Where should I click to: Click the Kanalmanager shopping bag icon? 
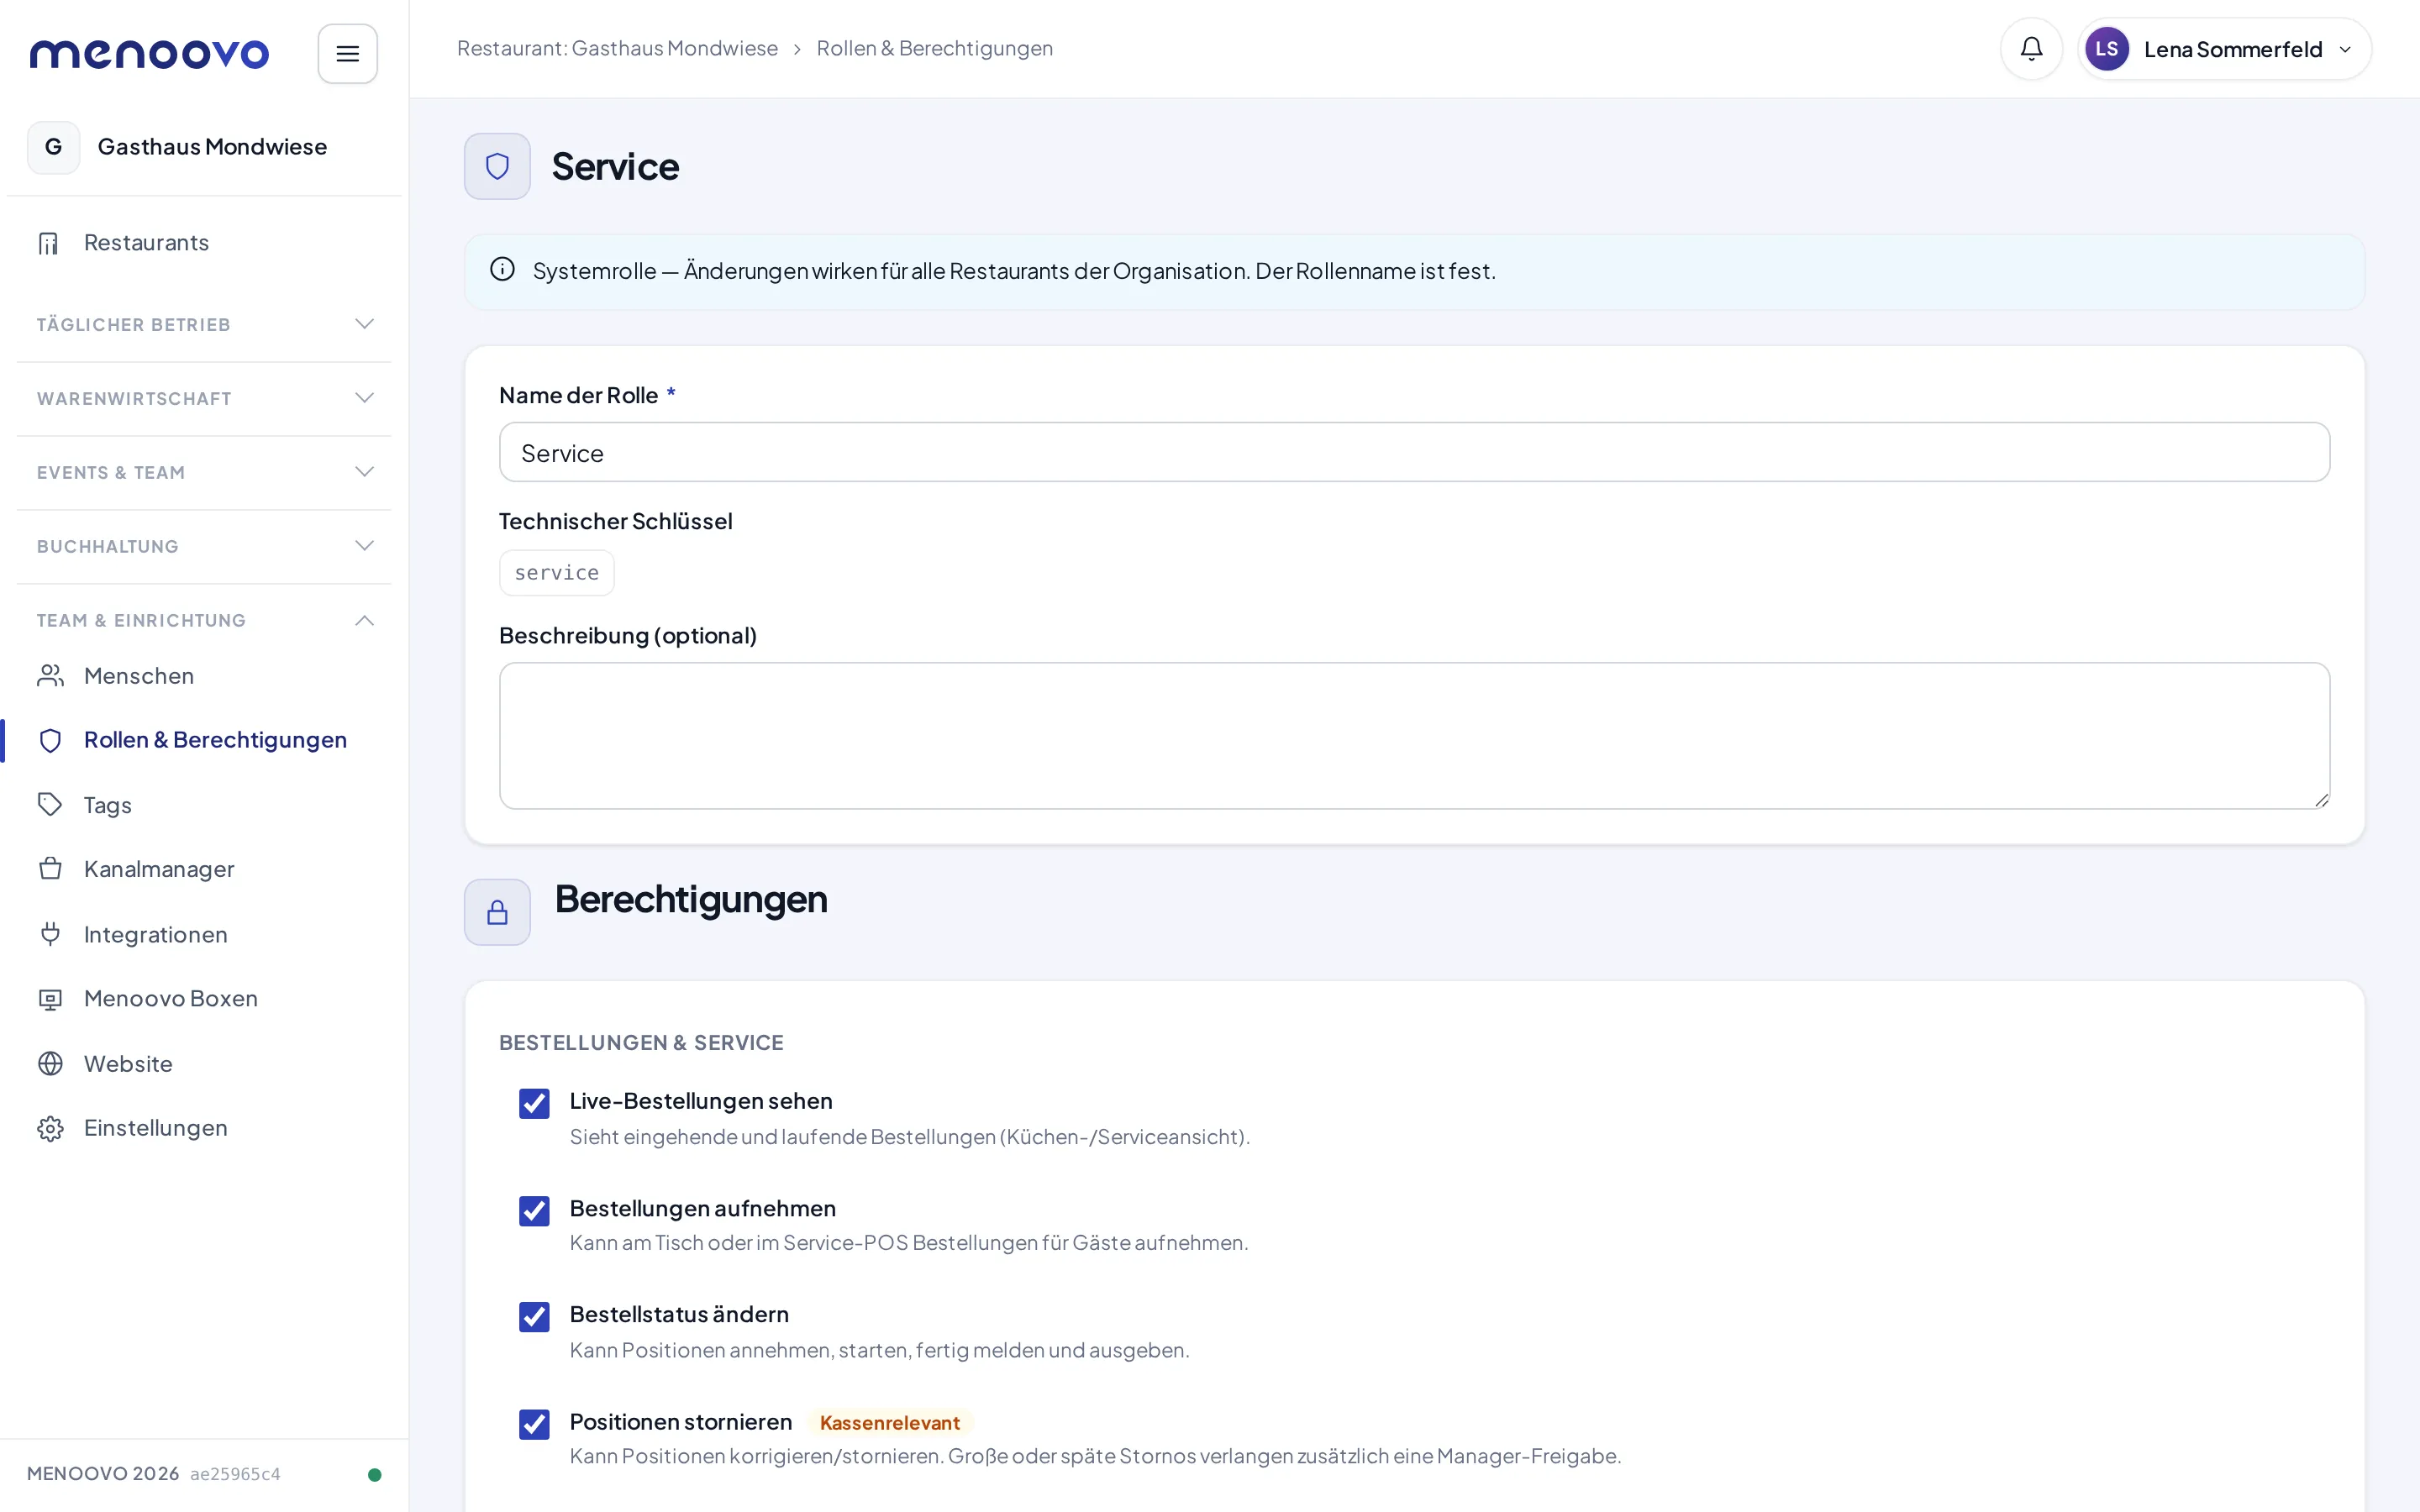50,869
